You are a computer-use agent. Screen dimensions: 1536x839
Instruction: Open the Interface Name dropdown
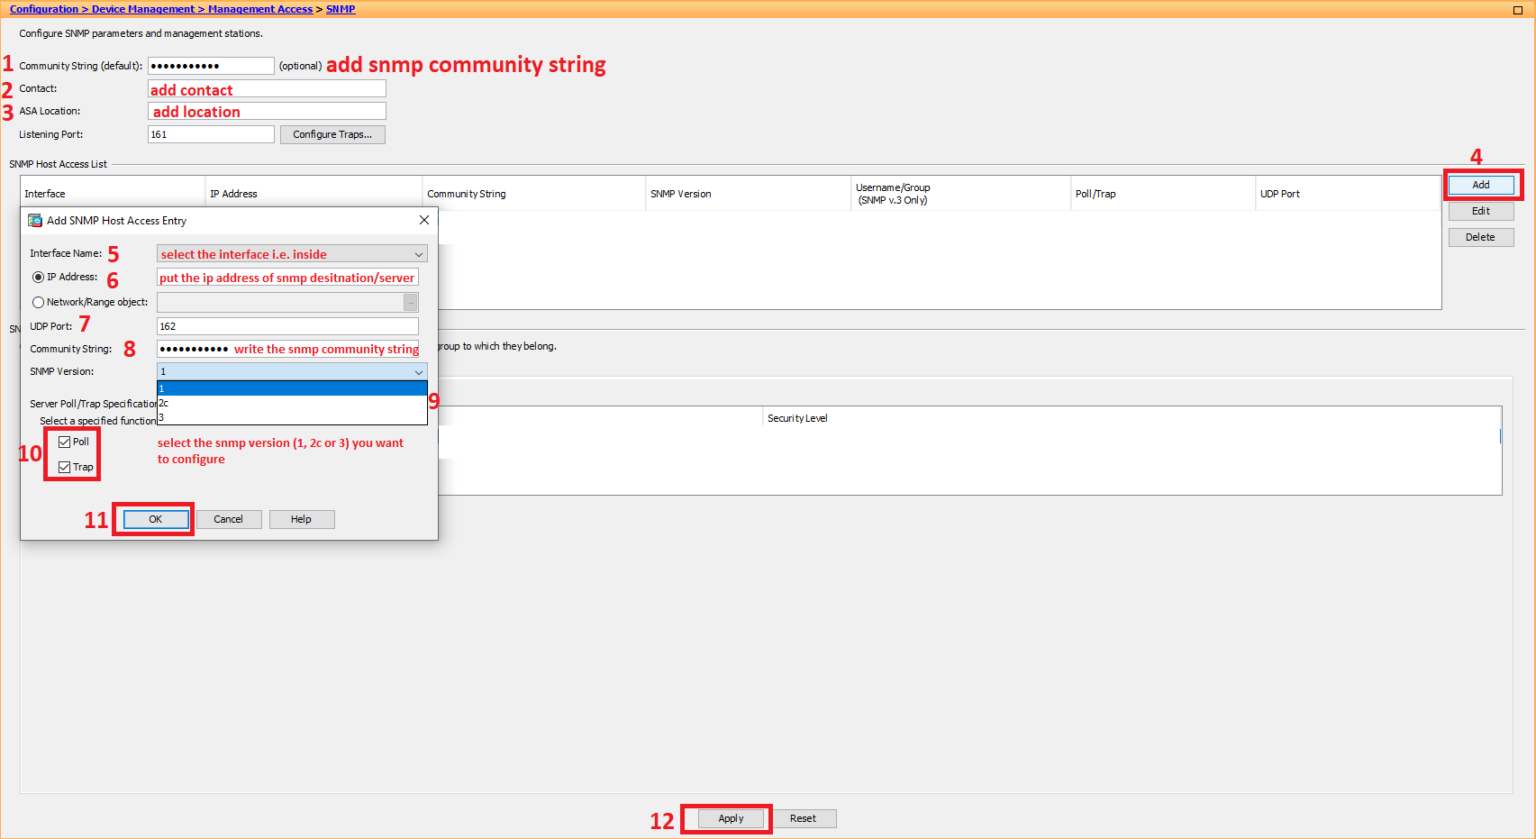coord(419,254)
